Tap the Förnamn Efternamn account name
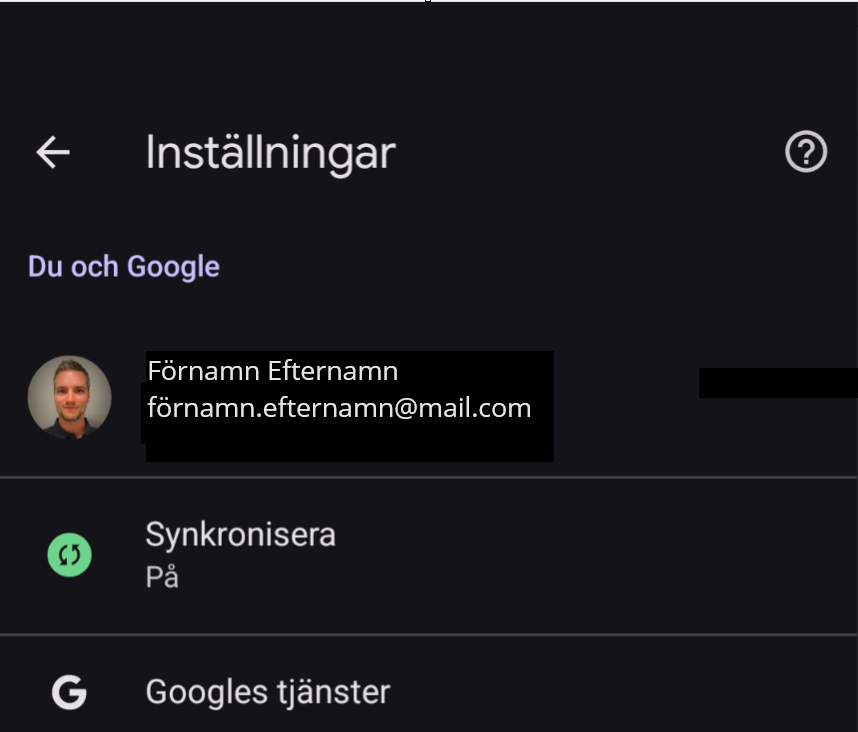Image resolution: width=858 pixels, height=732 pixels. point(273,371)
